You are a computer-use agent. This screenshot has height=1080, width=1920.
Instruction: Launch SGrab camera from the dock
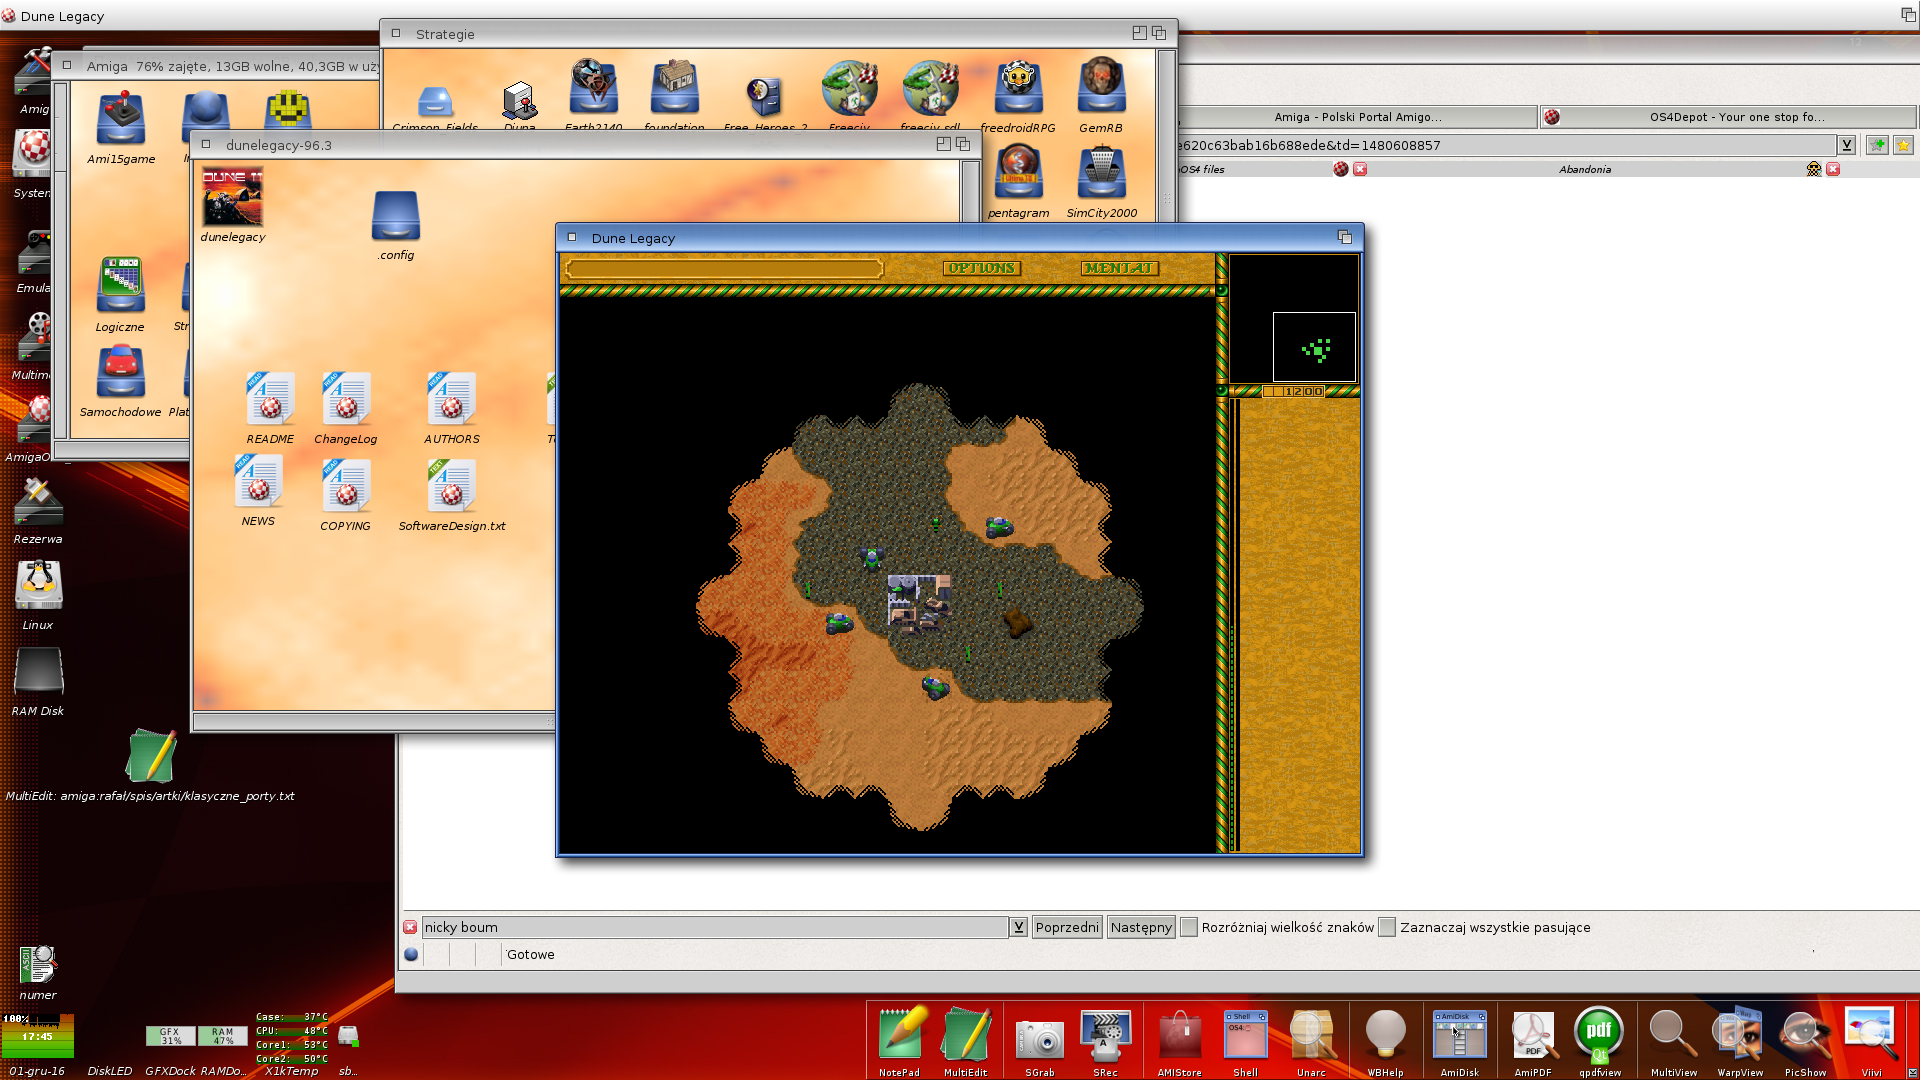click(x=1040, y=1041)
